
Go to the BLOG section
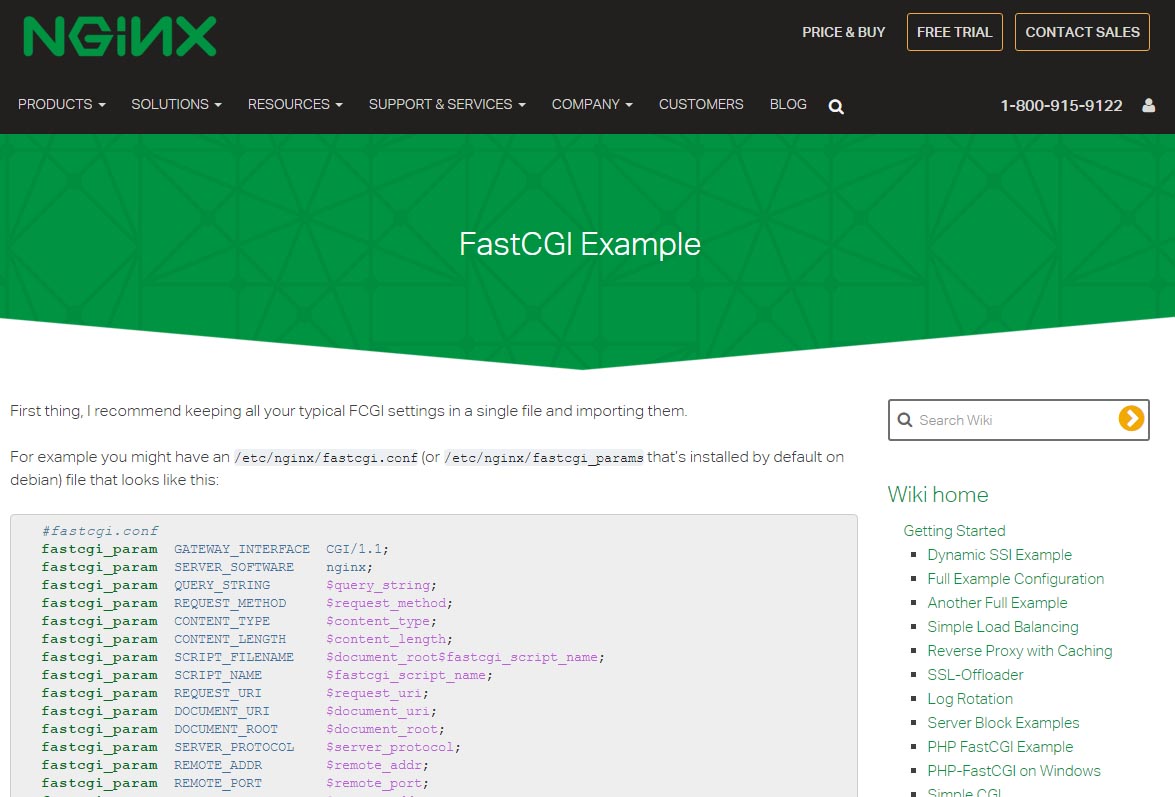point(788,104)
